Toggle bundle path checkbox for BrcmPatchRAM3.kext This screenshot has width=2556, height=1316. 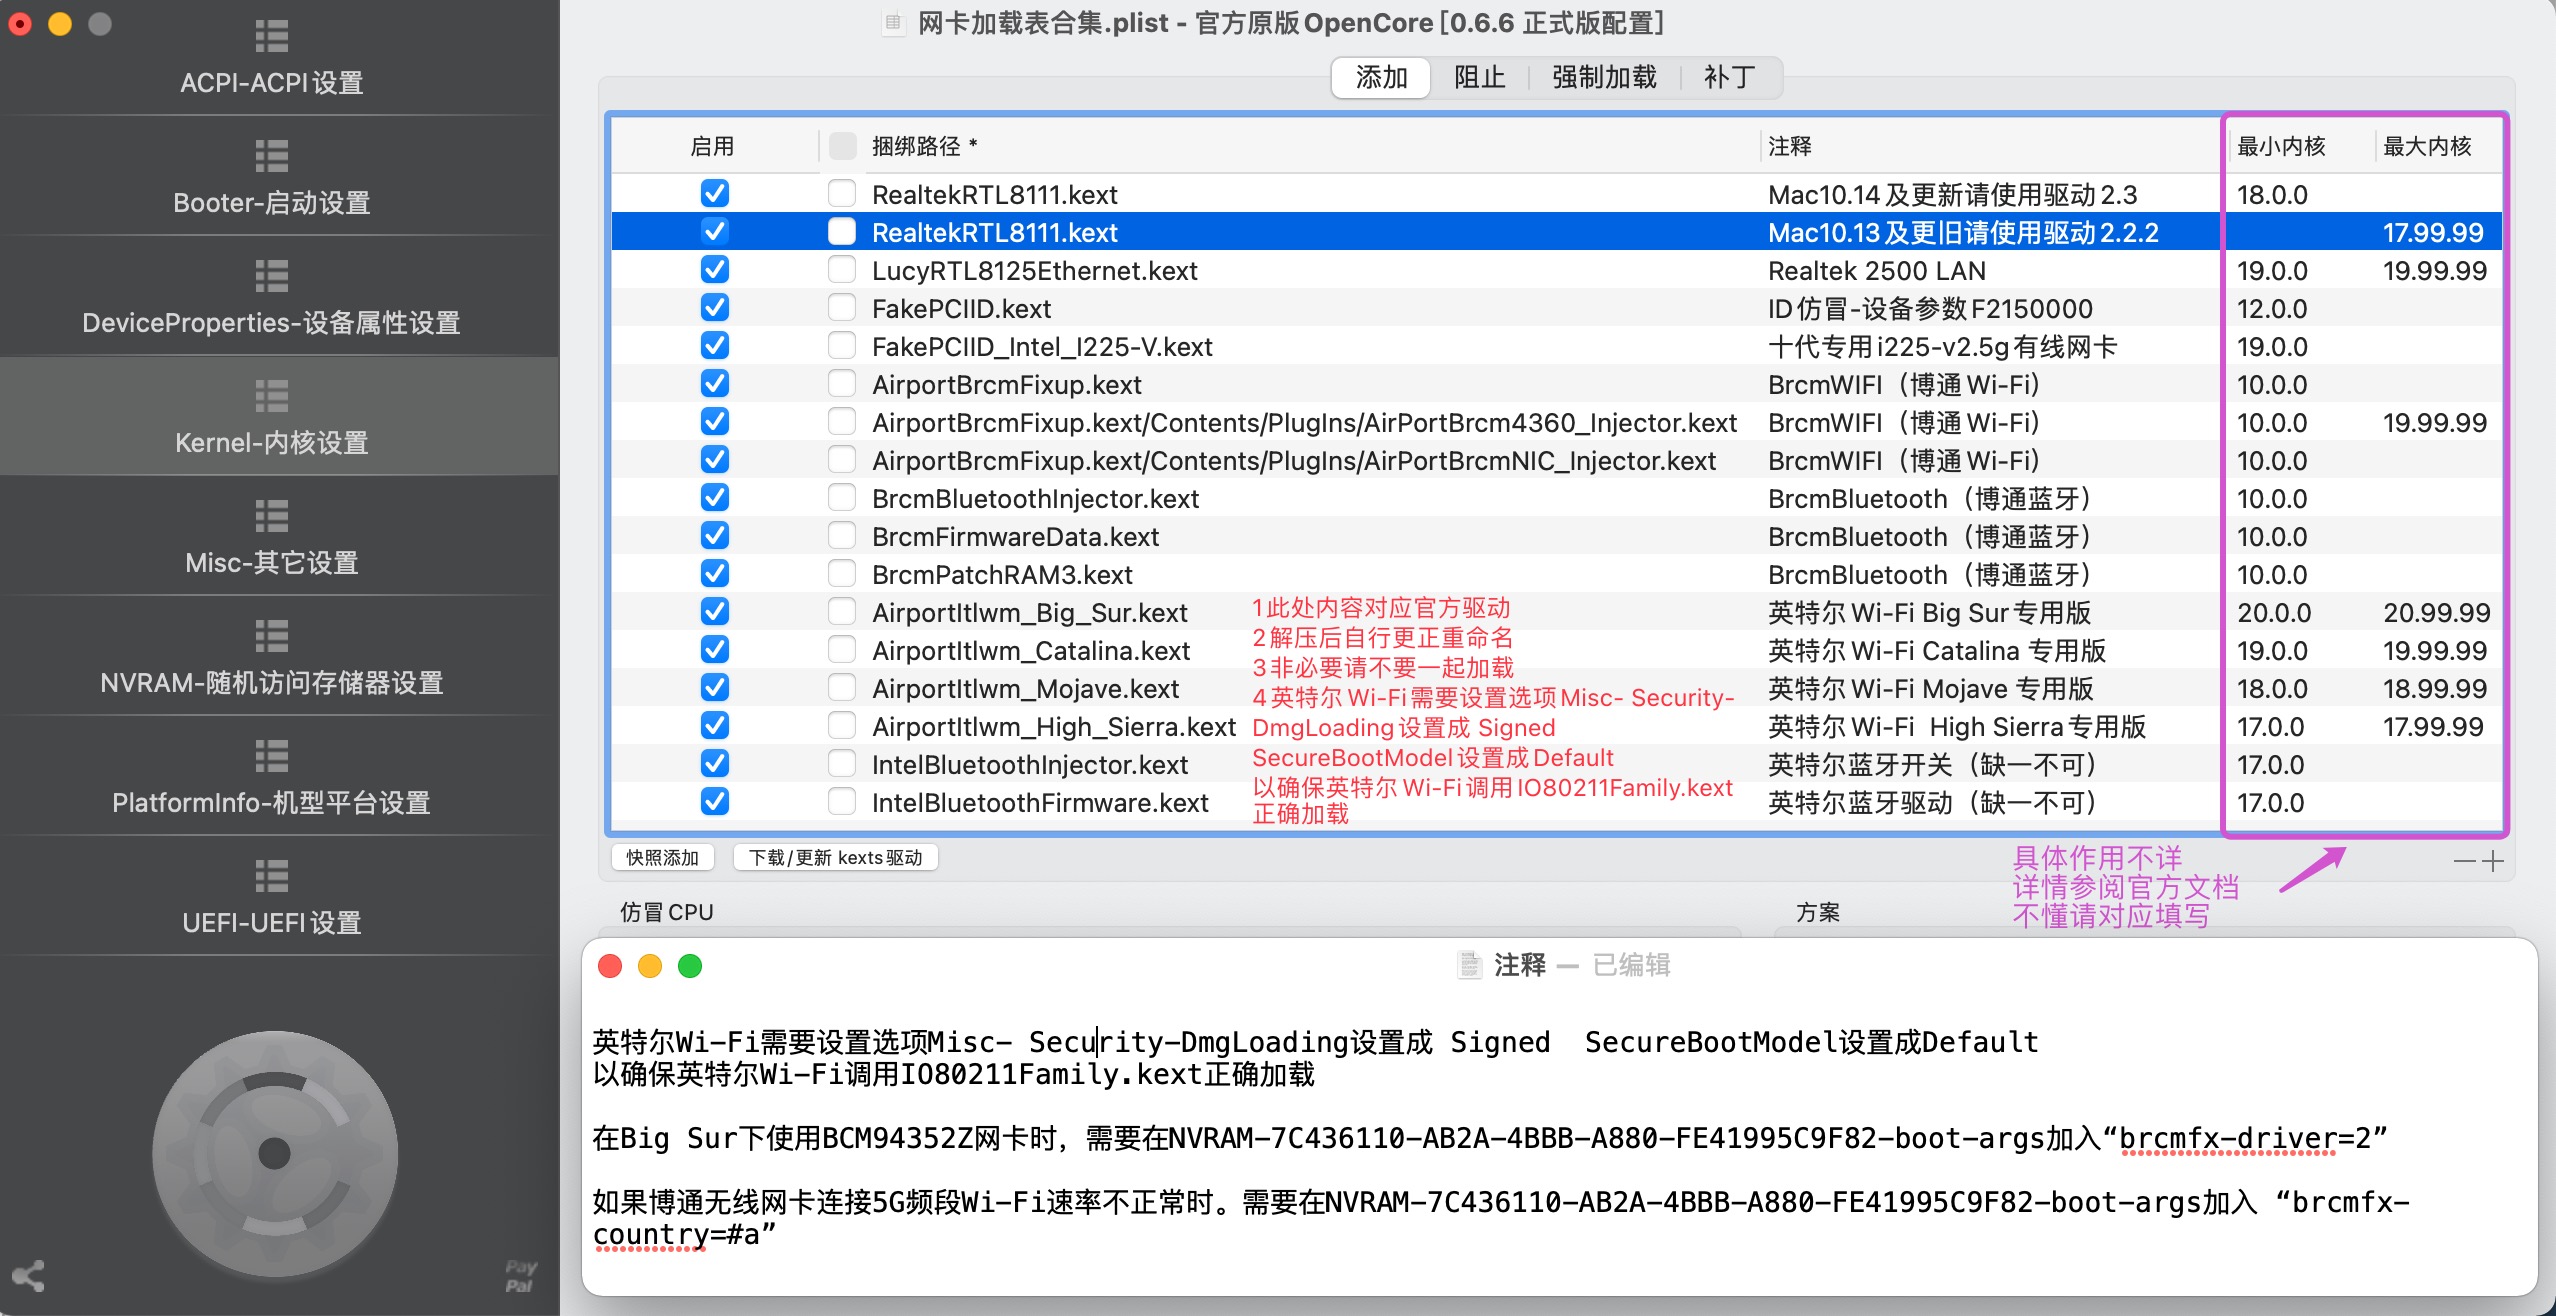pos(842,574)
